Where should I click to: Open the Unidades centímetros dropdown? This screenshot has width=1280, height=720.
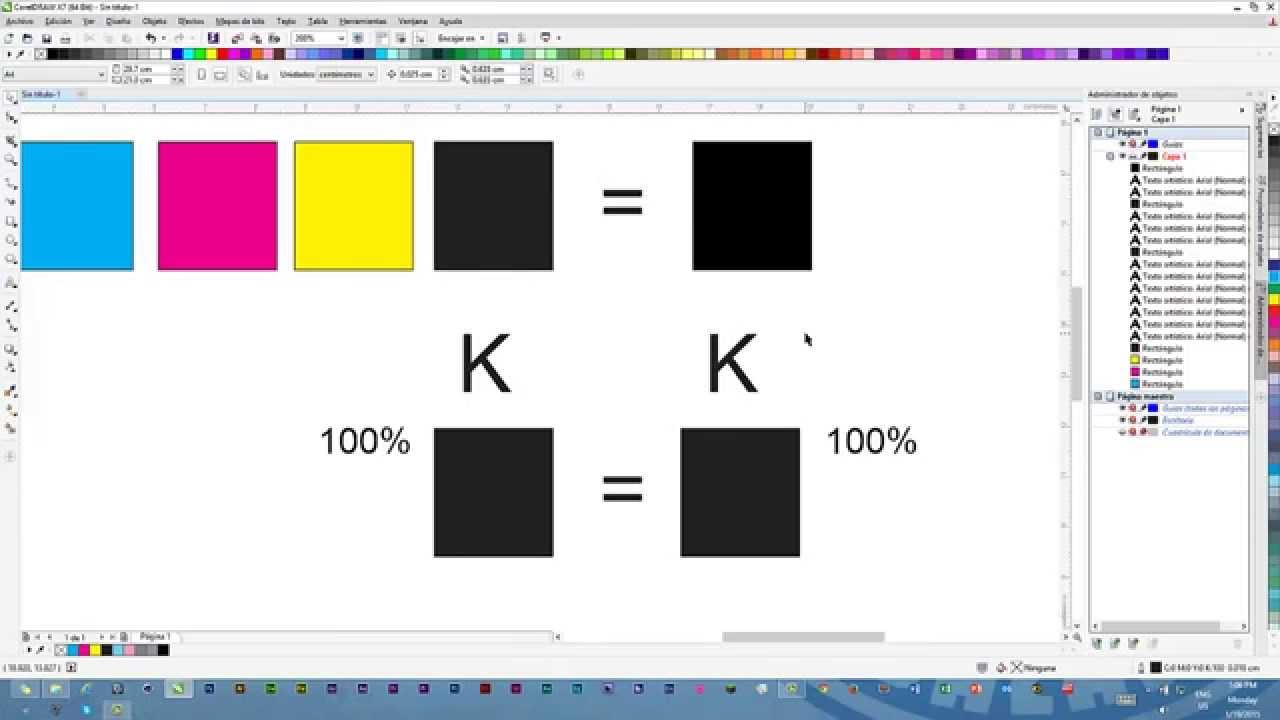[x=371, y=74]
